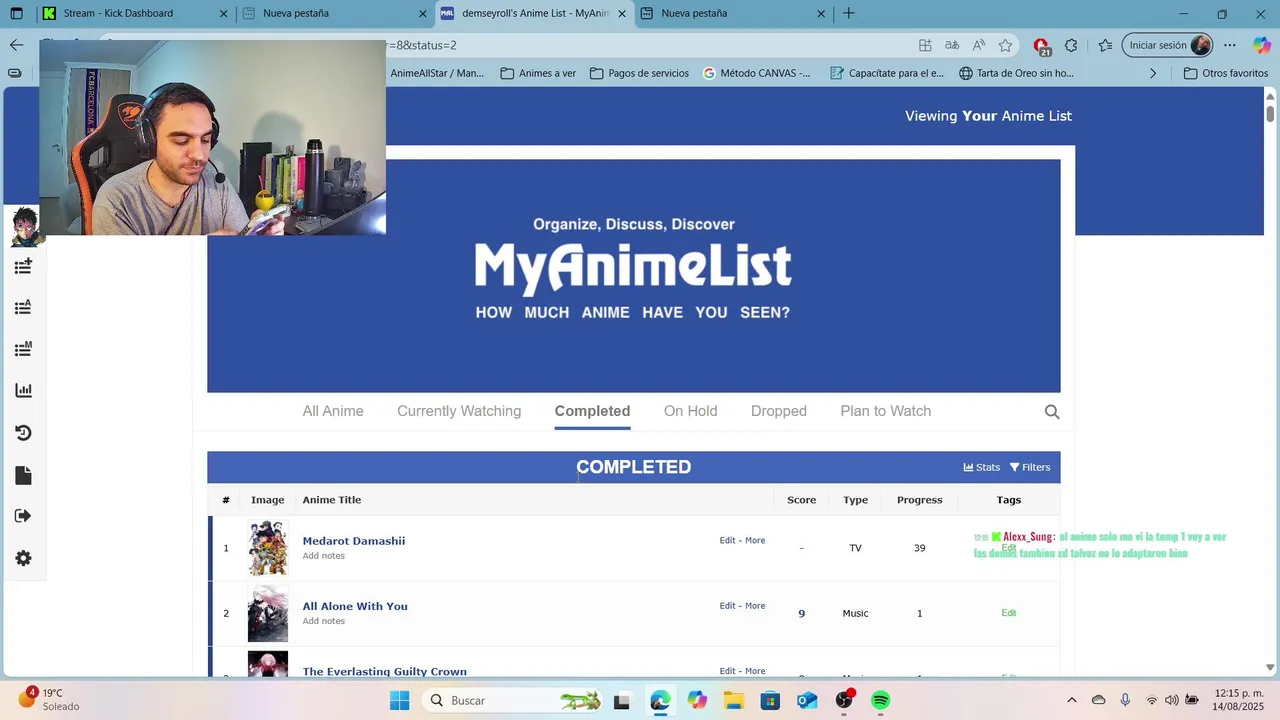Expand the bookmarks overflow chevron
This screenshot has height=720, width=1280.
coord(1153,73)
